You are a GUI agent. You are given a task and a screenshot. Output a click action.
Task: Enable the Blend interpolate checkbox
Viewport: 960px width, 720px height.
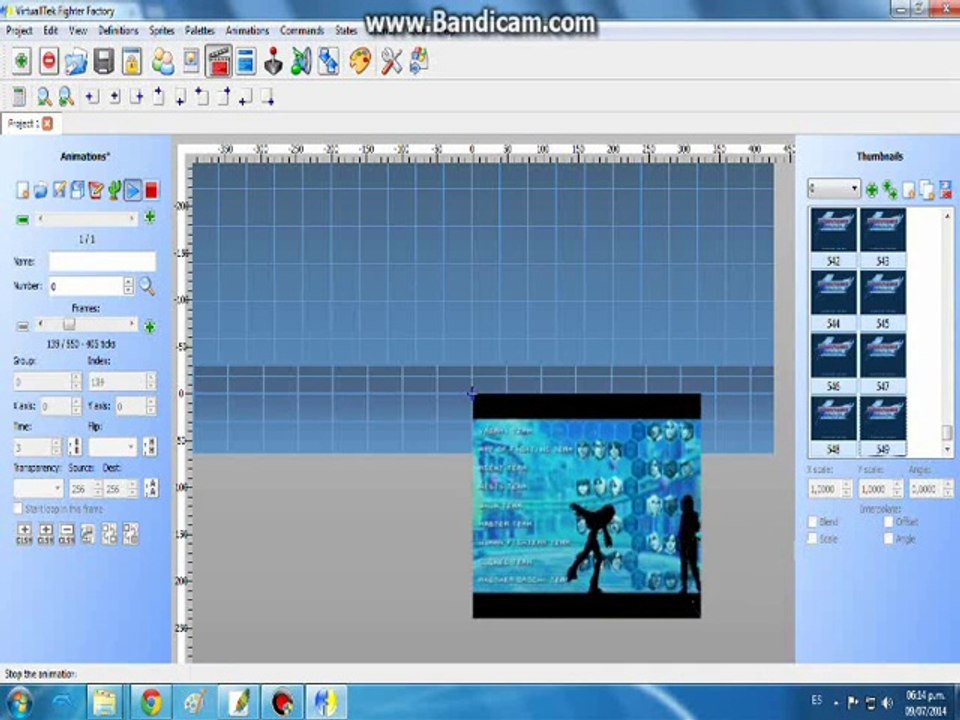coord(812,522)
